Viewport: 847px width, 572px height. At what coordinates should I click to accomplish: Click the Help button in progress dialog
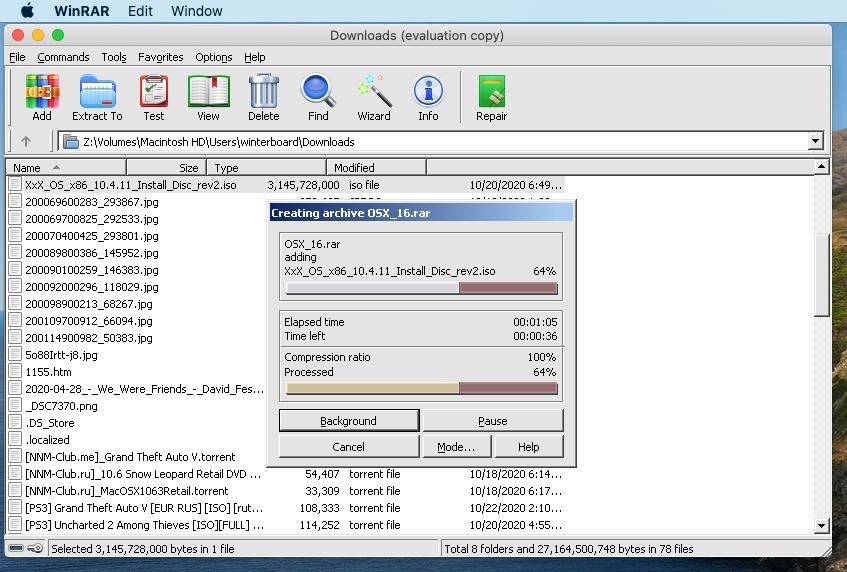coord(529,447)
